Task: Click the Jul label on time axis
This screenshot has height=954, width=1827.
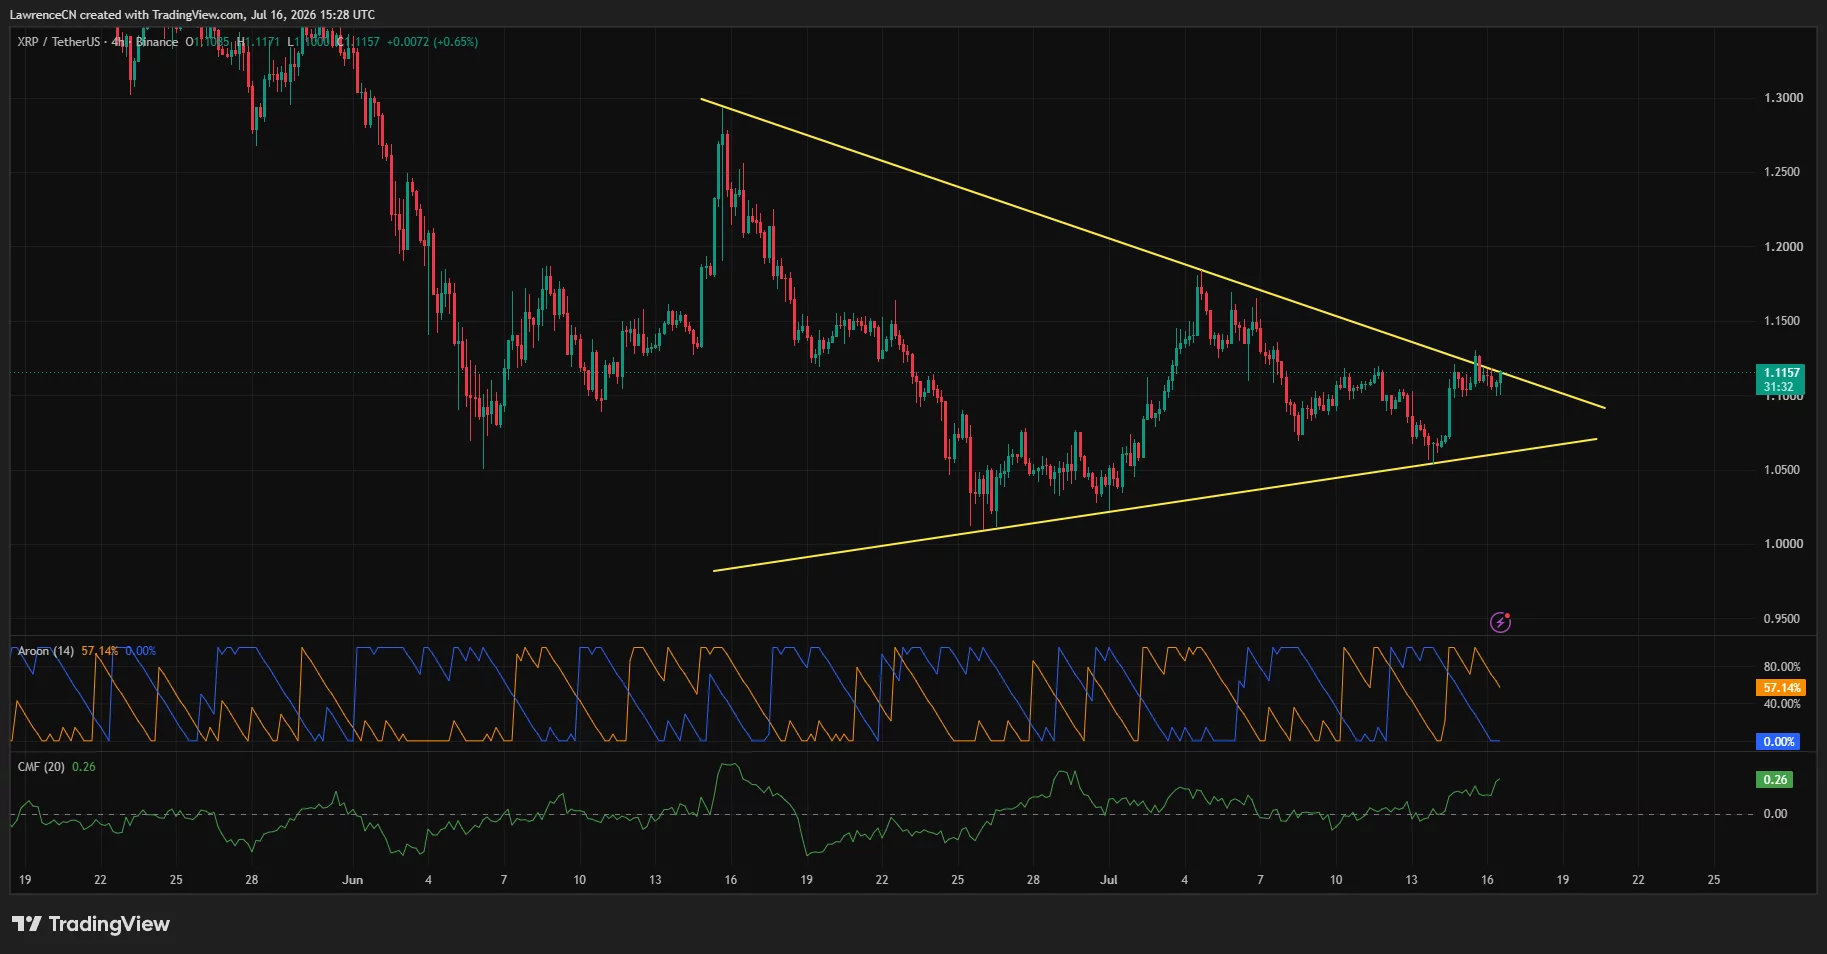Action: pos(1108,880)
